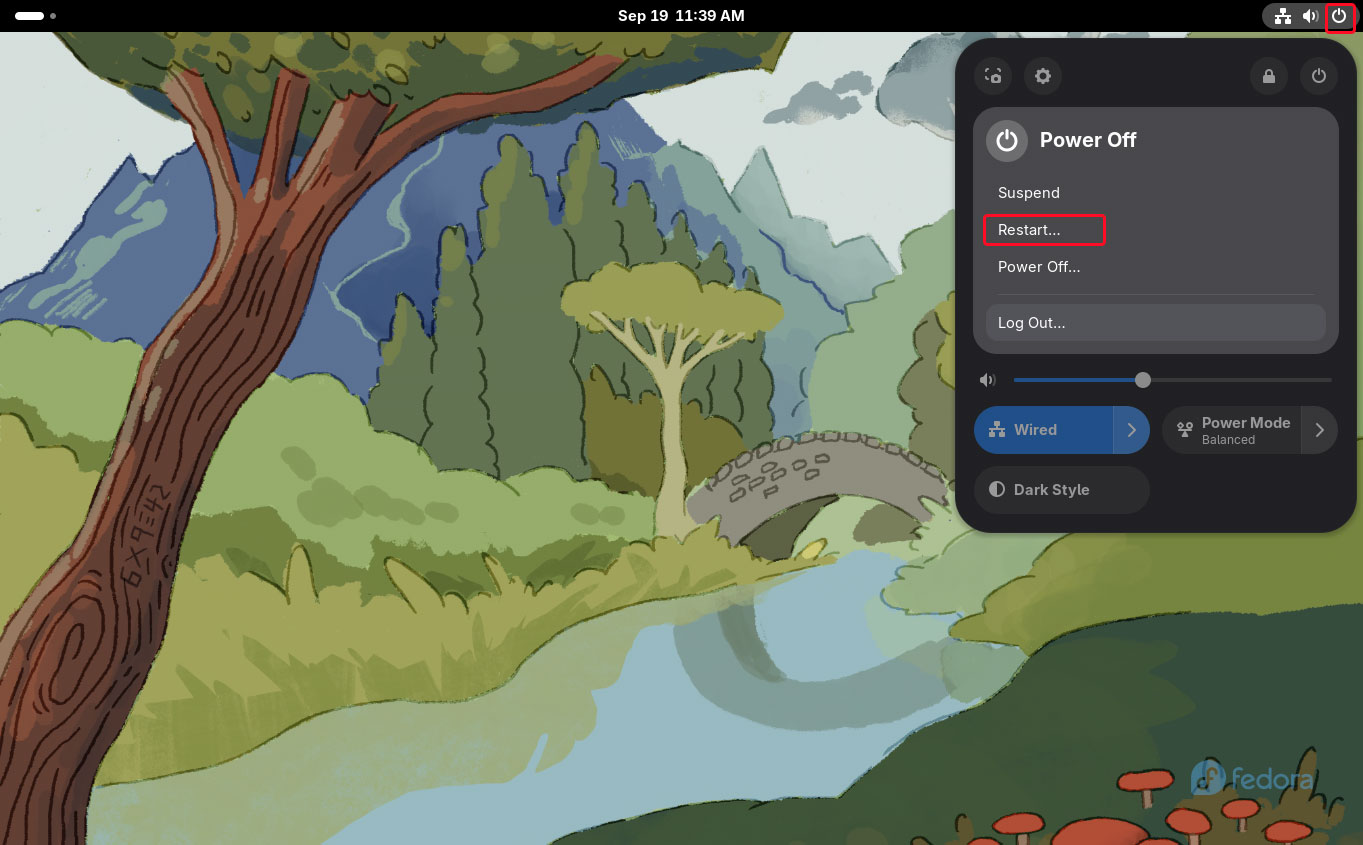Open Activities via the workspace indicator pill

click(x=29, y=16)
